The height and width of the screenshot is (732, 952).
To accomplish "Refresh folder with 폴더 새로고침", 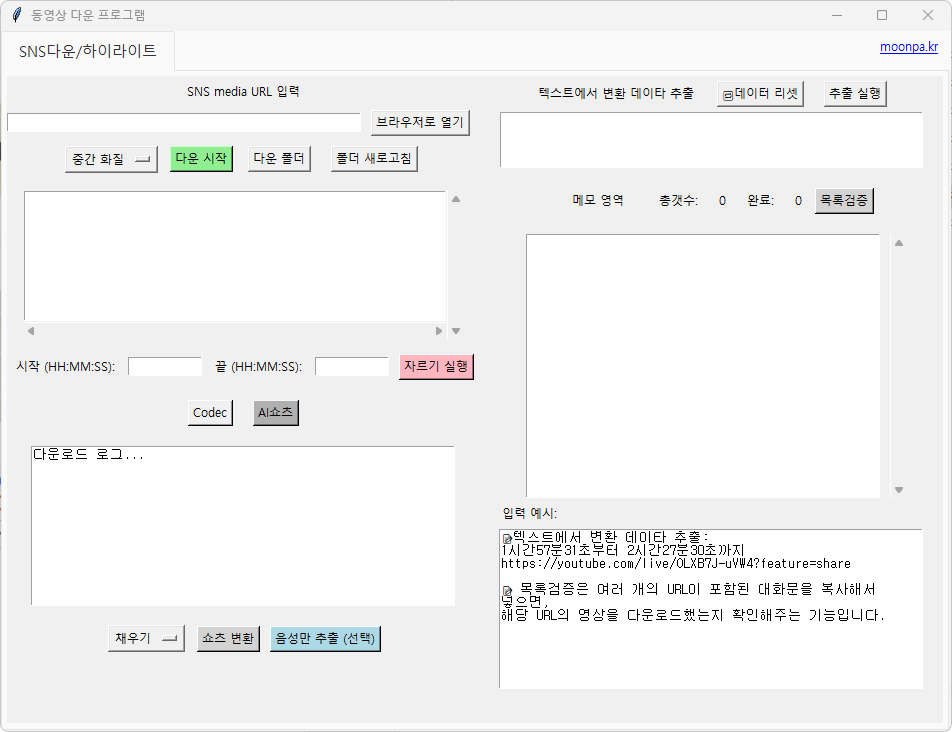I will tap(374, 158).
